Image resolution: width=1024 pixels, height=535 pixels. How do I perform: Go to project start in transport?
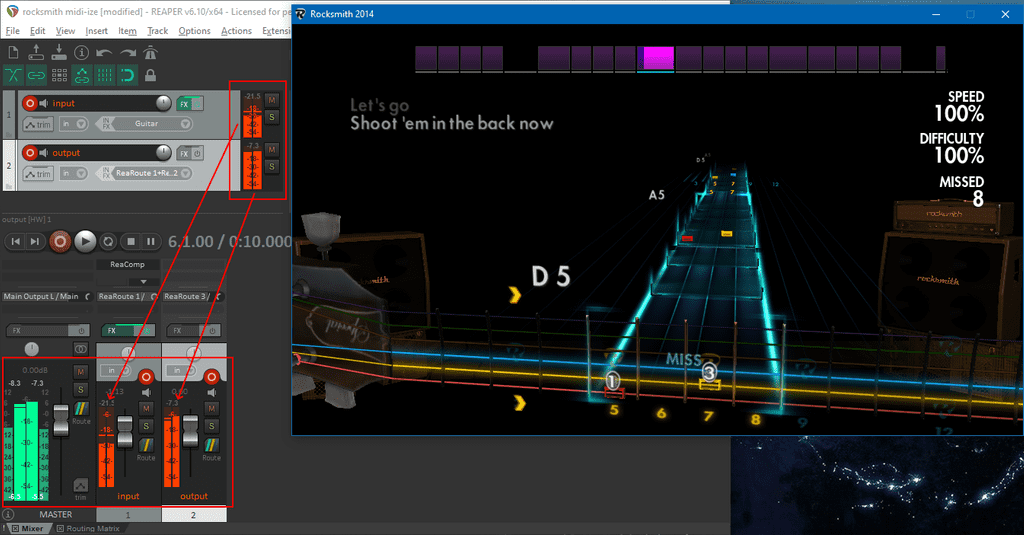[x=16, y=242]
